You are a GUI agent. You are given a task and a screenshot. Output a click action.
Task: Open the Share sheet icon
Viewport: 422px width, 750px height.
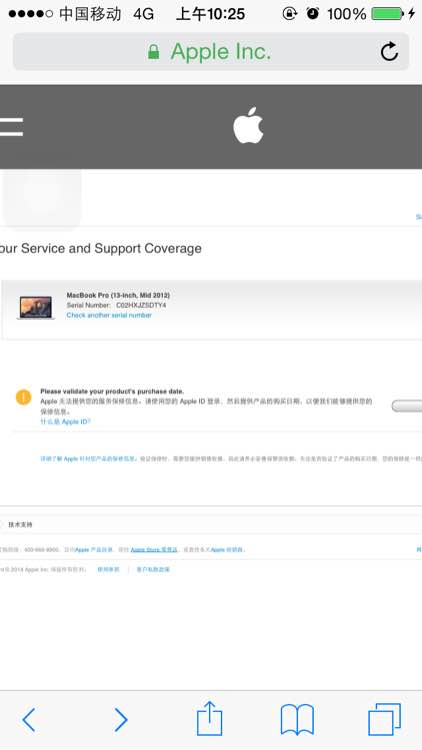[x=210, y=718]
